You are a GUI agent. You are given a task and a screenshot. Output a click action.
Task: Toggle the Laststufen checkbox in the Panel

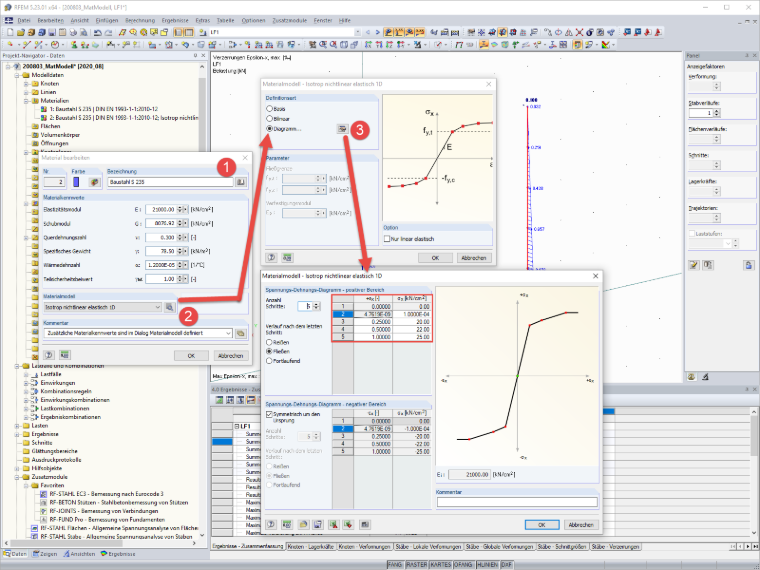point(692,234)
